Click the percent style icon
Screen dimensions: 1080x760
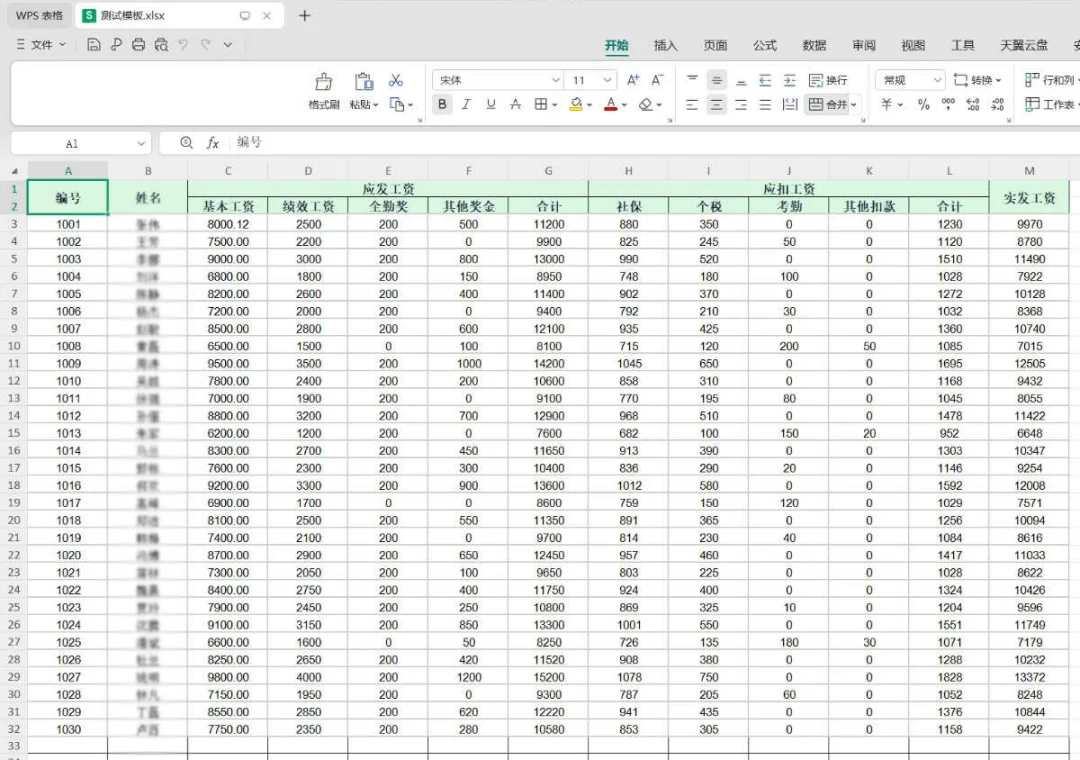(923, 105)
